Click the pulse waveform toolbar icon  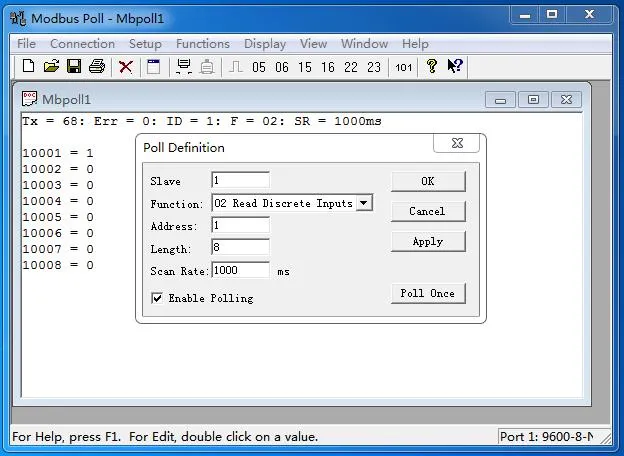click(x=236, y=67)
